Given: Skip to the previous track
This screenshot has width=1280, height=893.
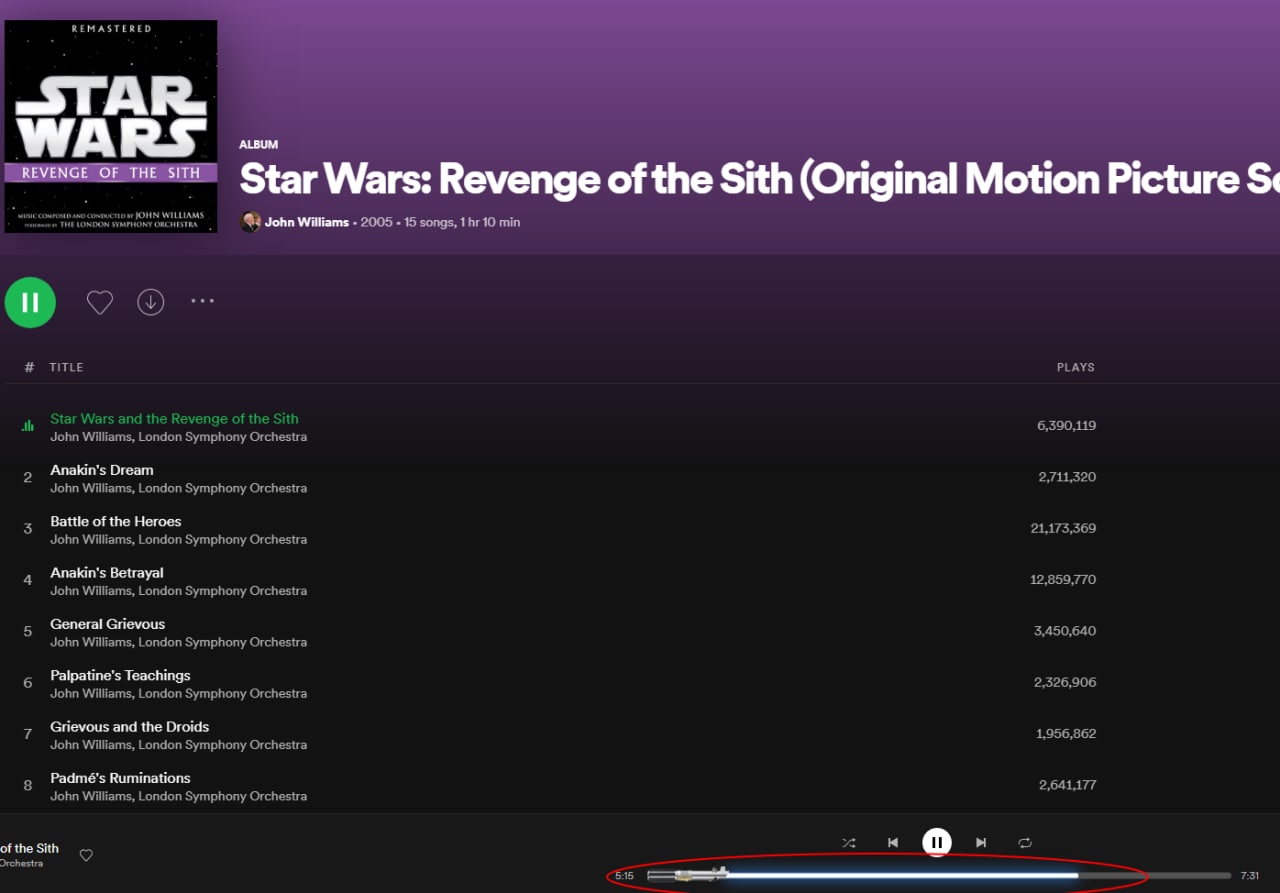Looking at the screenshot, I should point(893,843).
